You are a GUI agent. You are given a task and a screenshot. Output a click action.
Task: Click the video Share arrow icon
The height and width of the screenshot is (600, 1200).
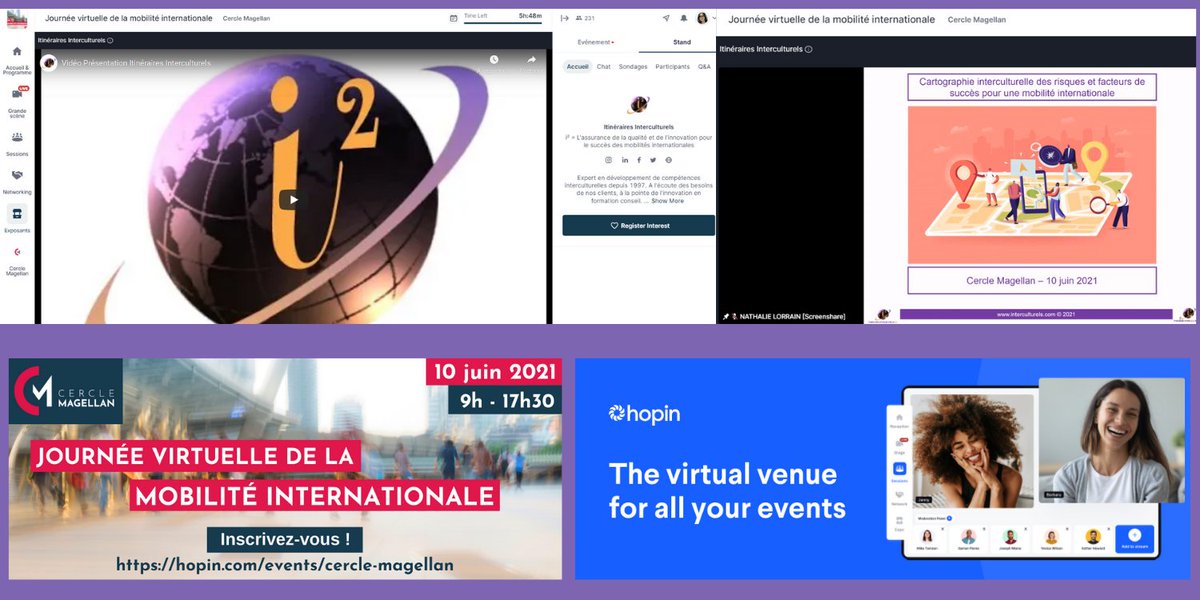532,60
